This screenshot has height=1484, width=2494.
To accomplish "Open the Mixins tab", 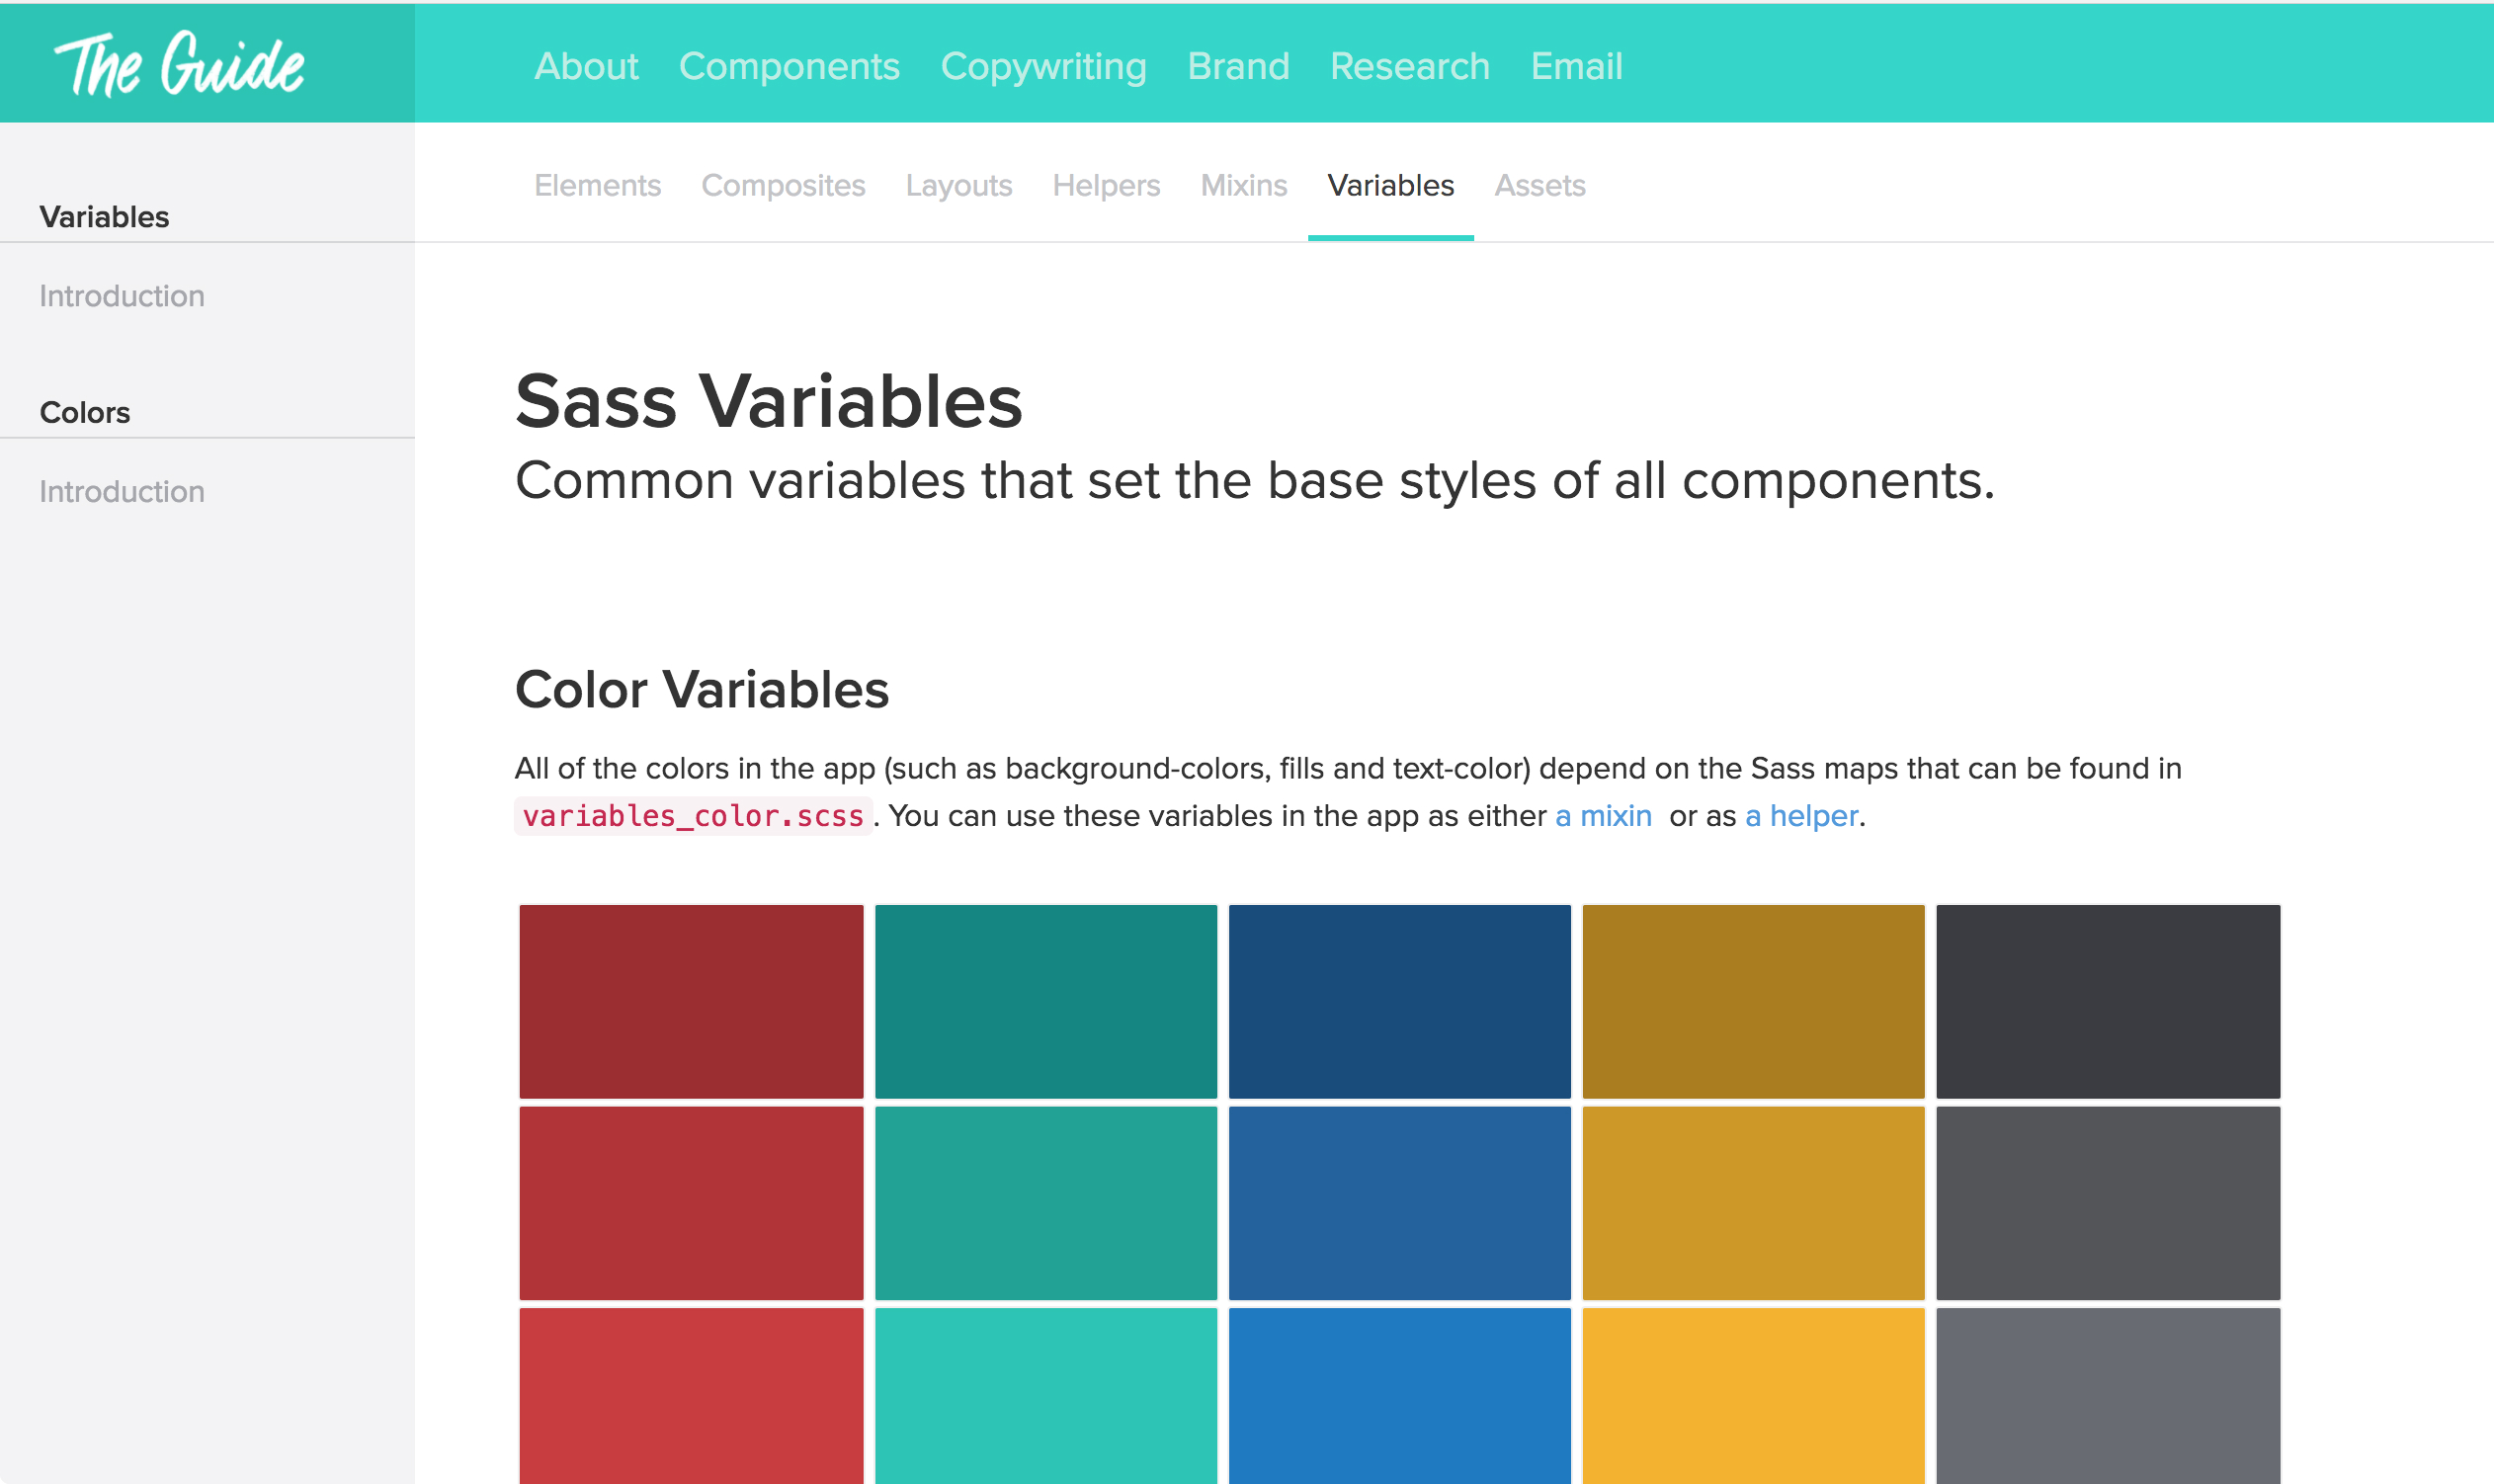I will point(1243,185).
